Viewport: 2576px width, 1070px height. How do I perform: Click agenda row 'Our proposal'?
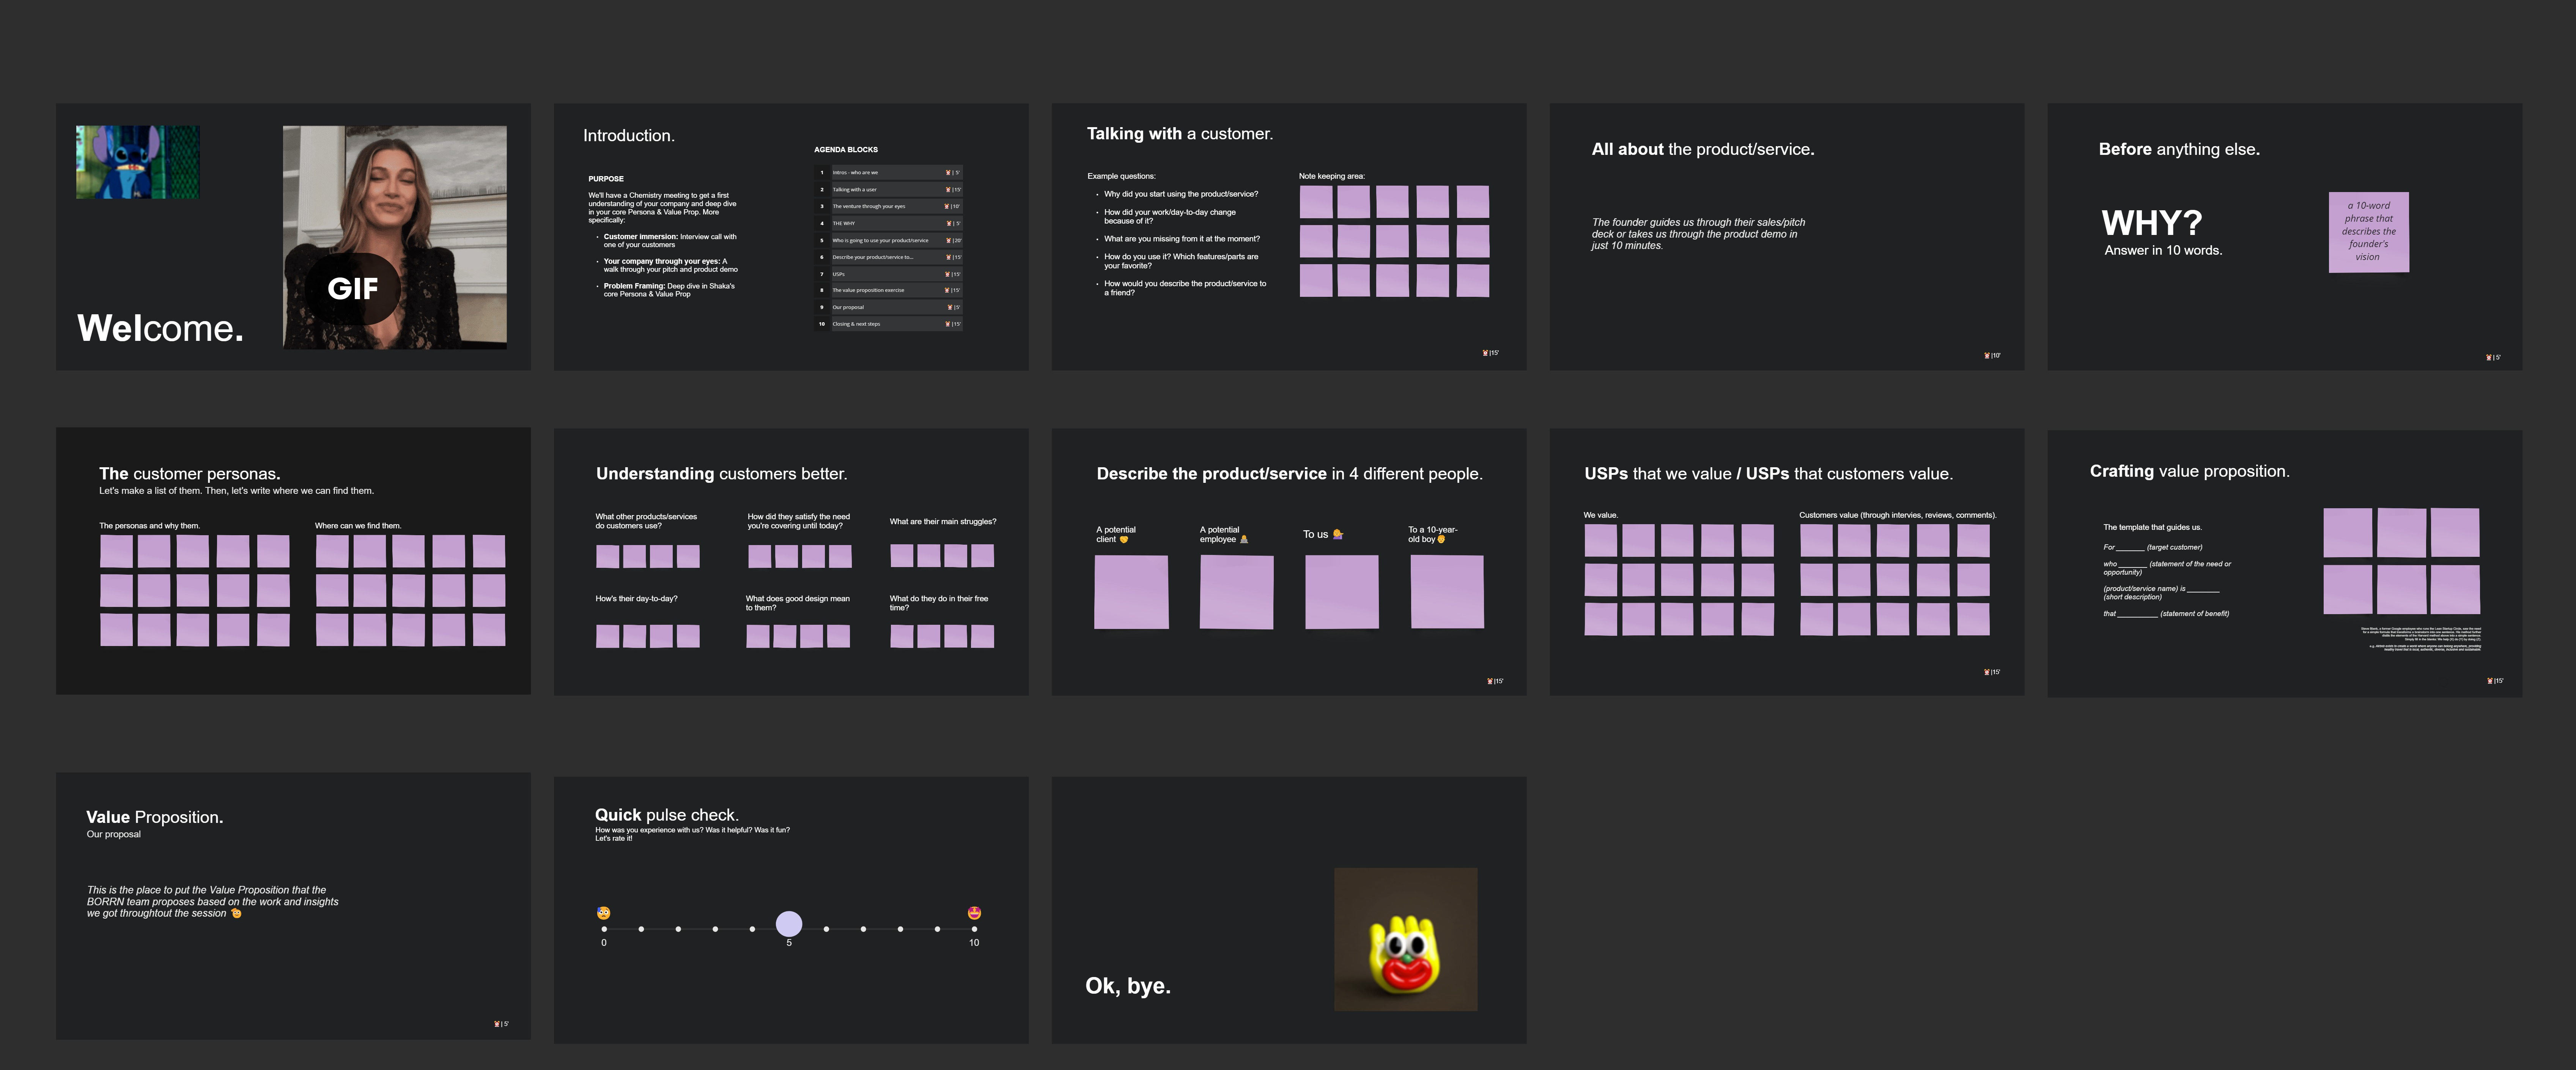tap(889, 307)
